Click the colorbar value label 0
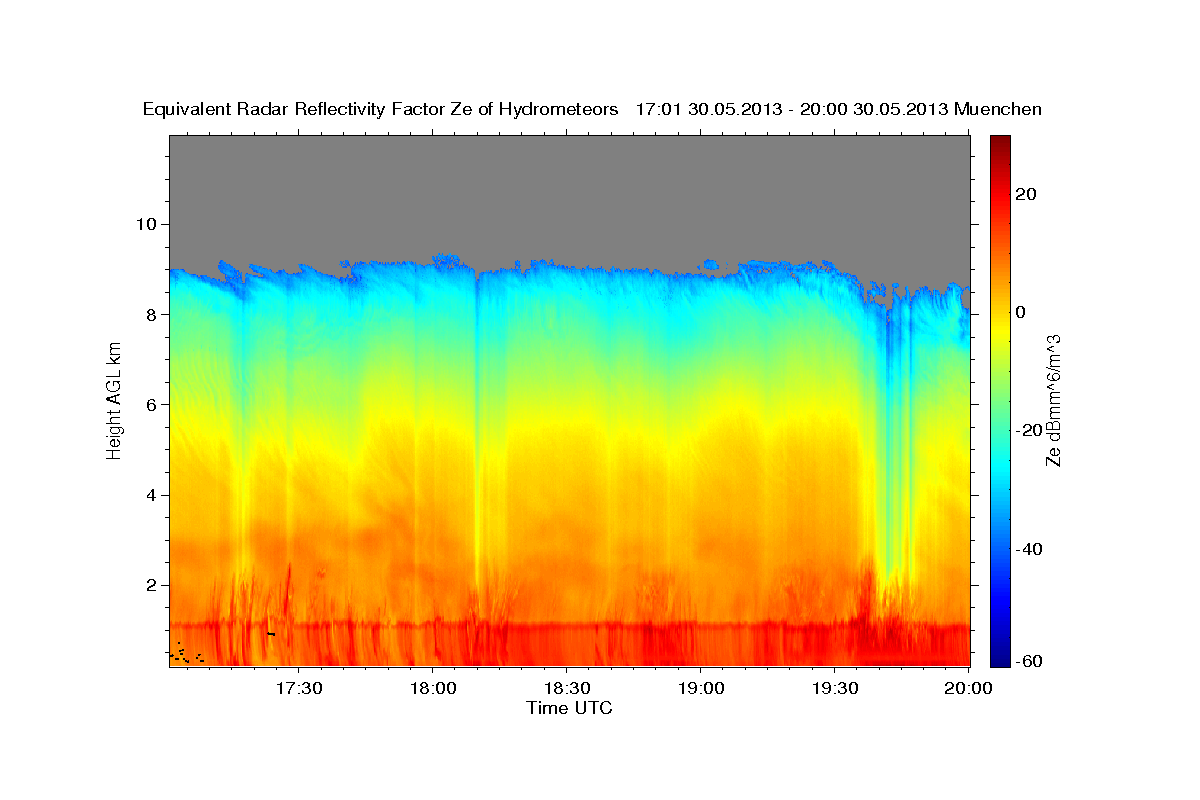 pyautogui.click(x=1022, y=312)
